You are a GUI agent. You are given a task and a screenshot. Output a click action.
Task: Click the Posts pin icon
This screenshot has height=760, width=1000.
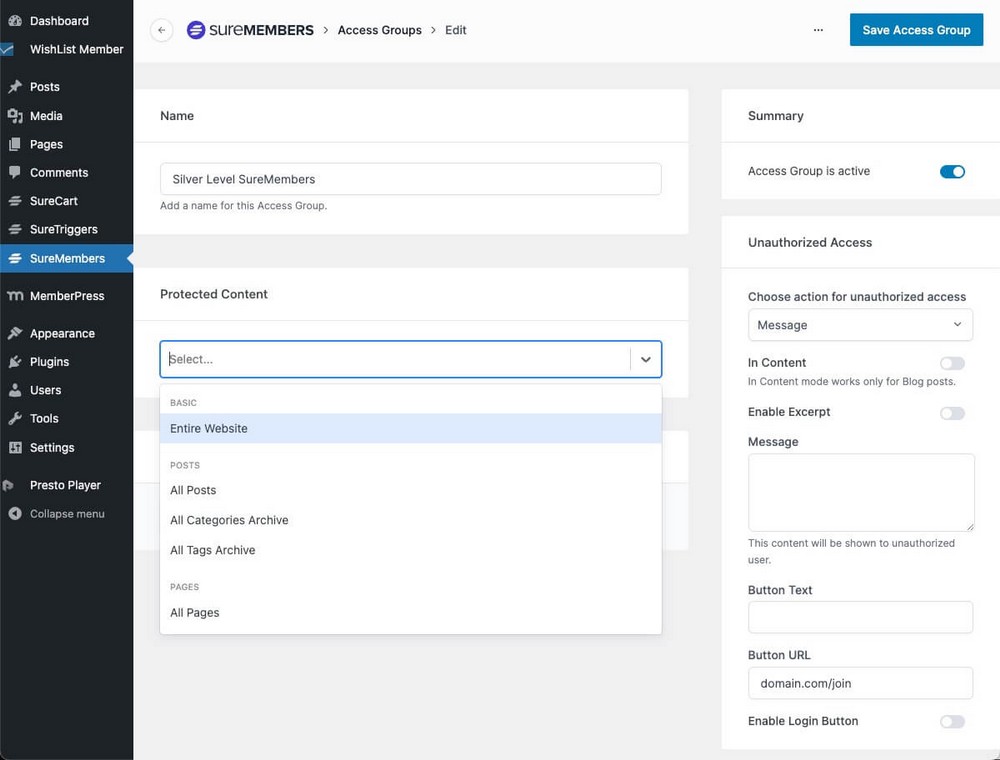coord(15,87)
